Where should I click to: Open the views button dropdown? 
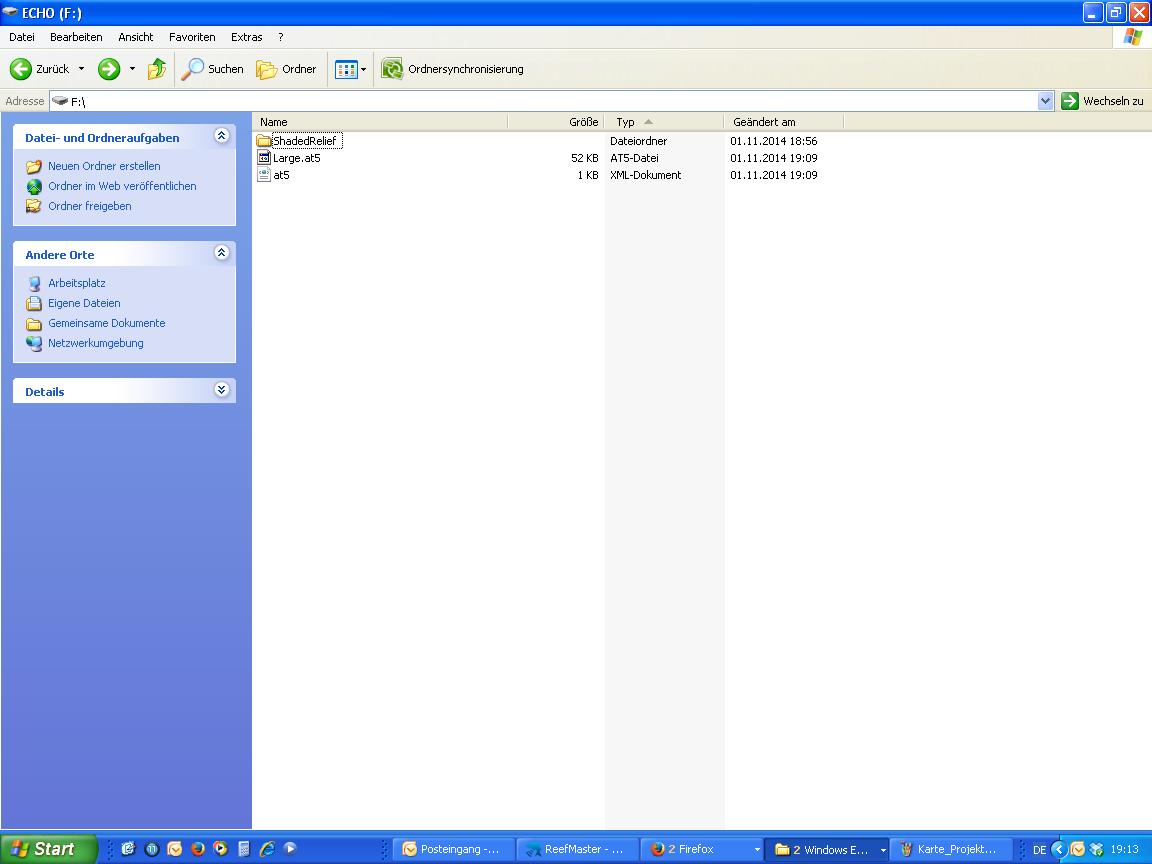pyautogui.click(x=363, y=69)
